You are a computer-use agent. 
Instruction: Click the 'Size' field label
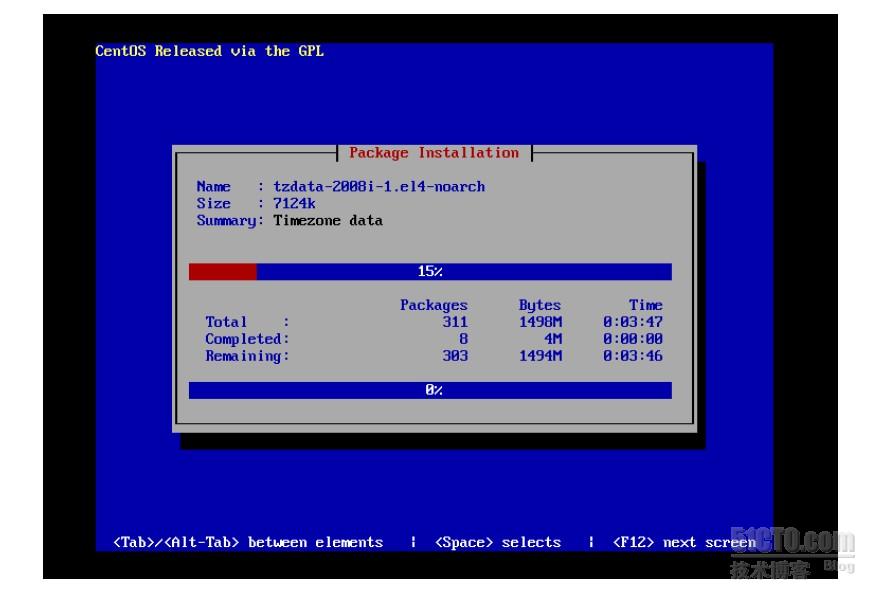[213, 203]
